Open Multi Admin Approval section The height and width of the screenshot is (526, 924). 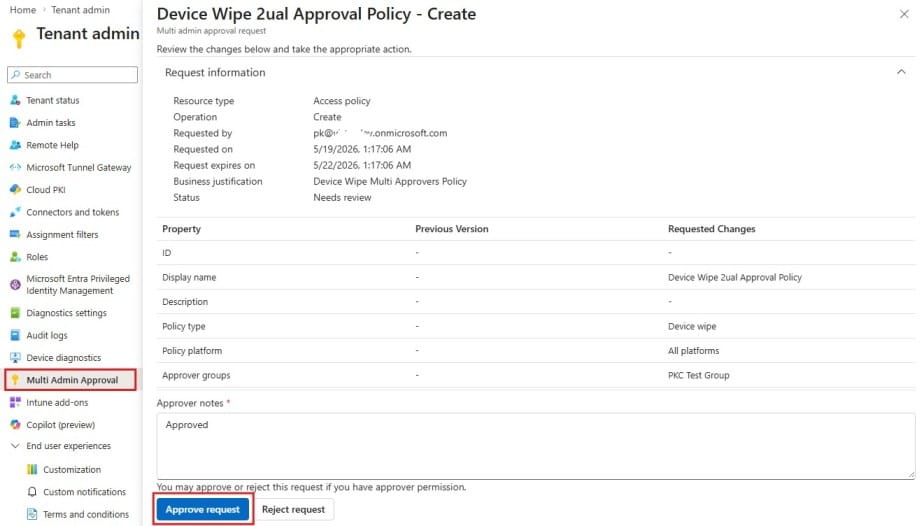[x=71, y=380]
